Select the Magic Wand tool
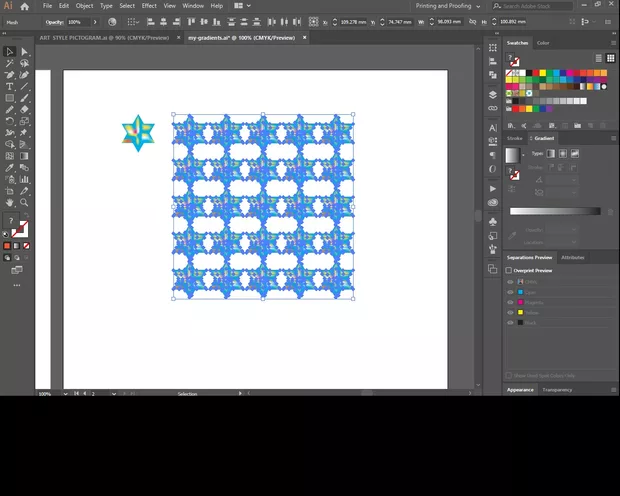Screen dimensions: 620x496 10,63
